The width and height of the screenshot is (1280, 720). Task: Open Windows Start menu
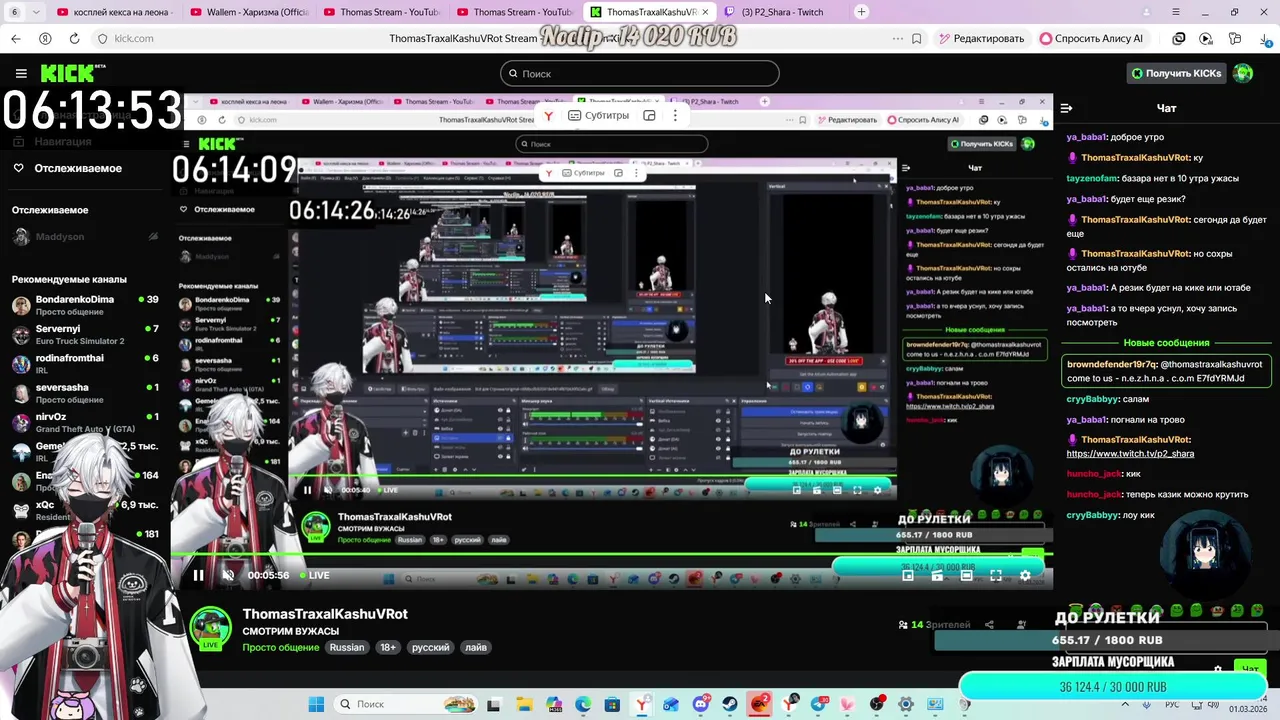(x=316, y=704)
